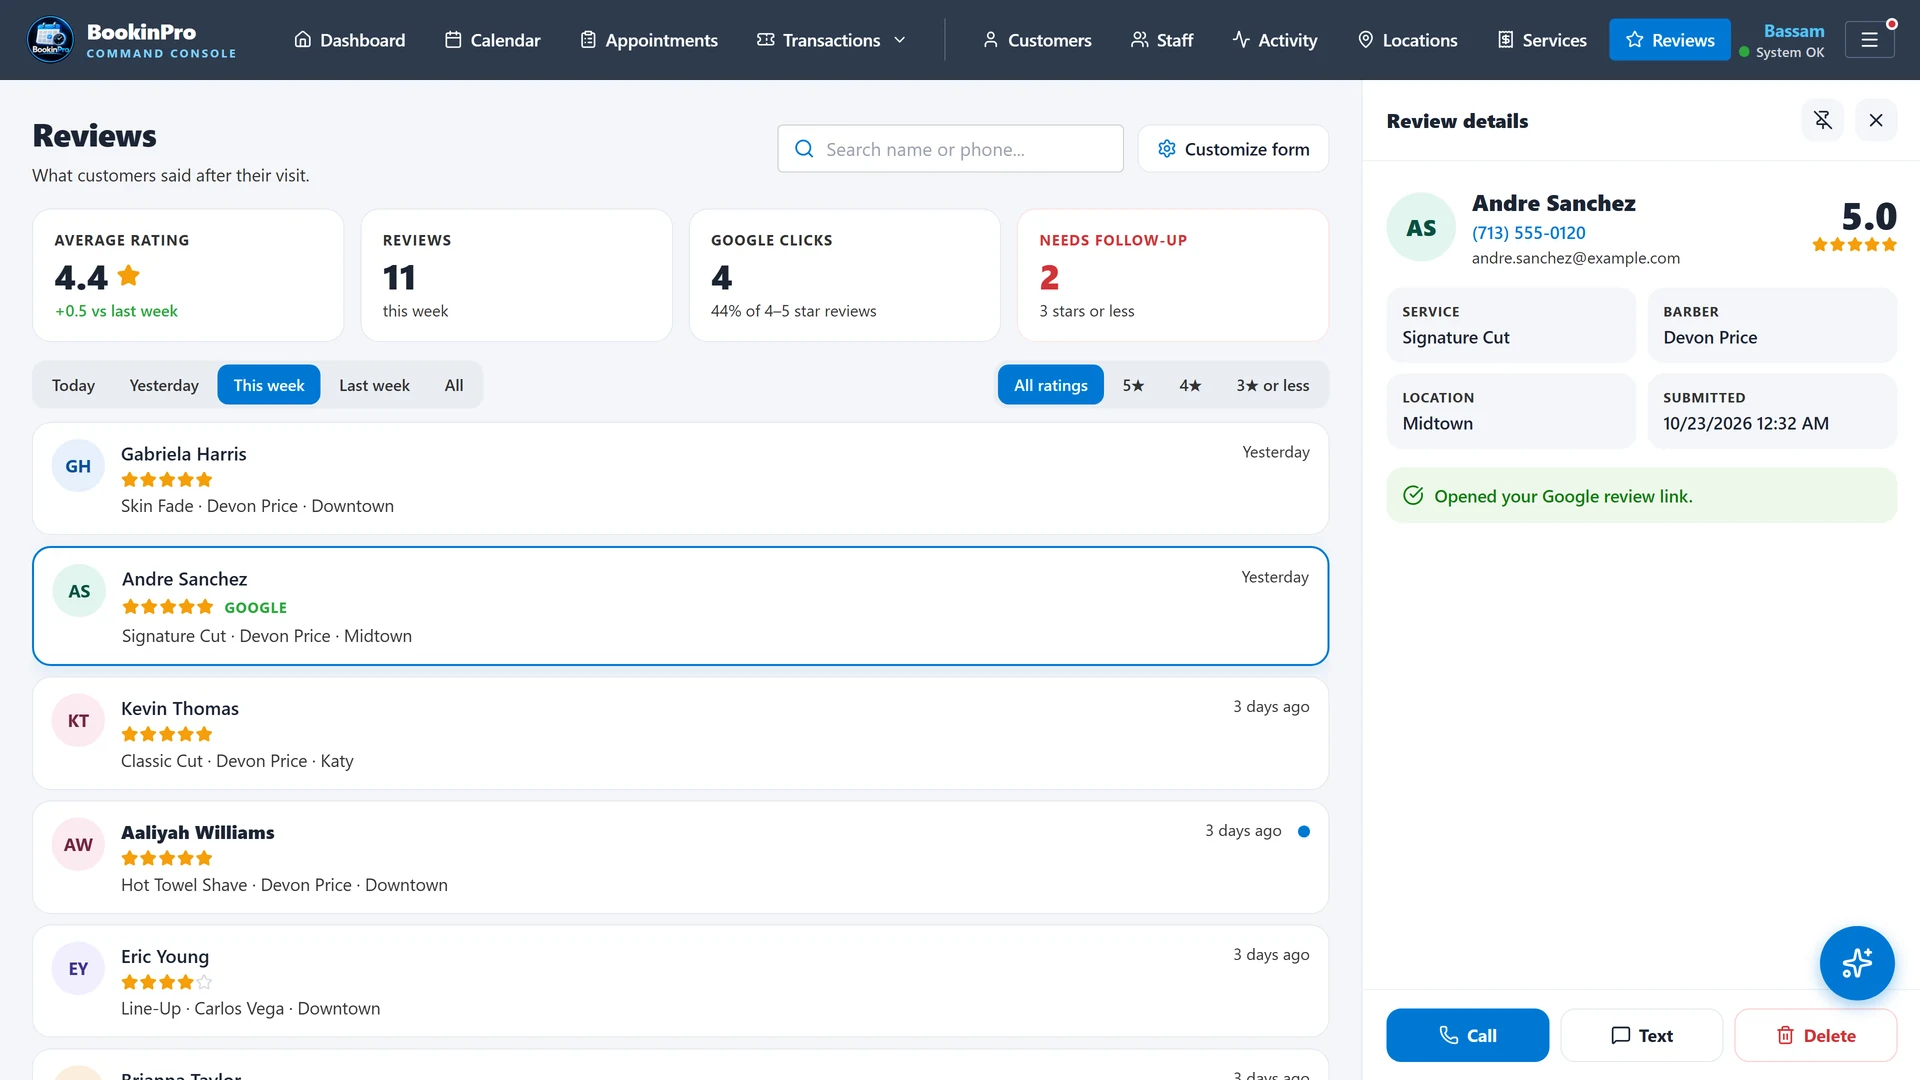Click the phone number (713) 555-0120

click(1528, 233)
